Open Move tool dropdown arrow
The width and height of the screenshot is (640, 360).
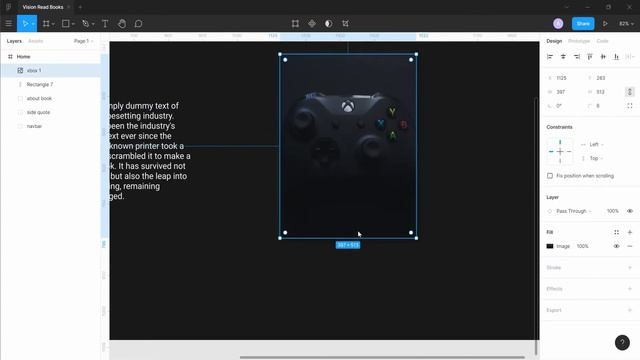[x=33, y=24]
